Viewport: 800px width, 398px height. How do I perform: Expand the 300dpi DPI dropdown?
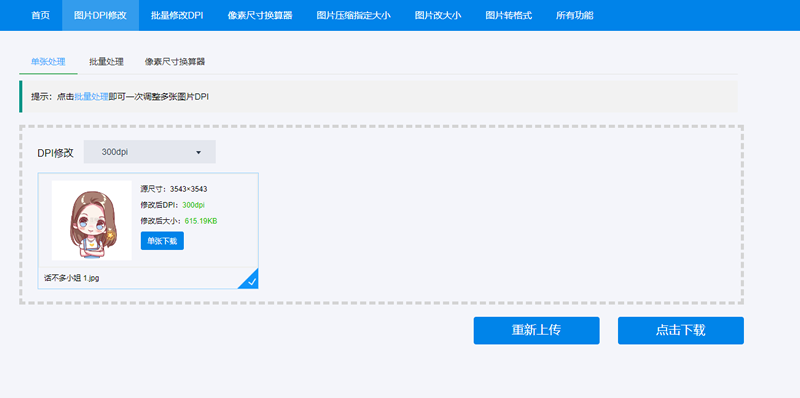[149, 152]
